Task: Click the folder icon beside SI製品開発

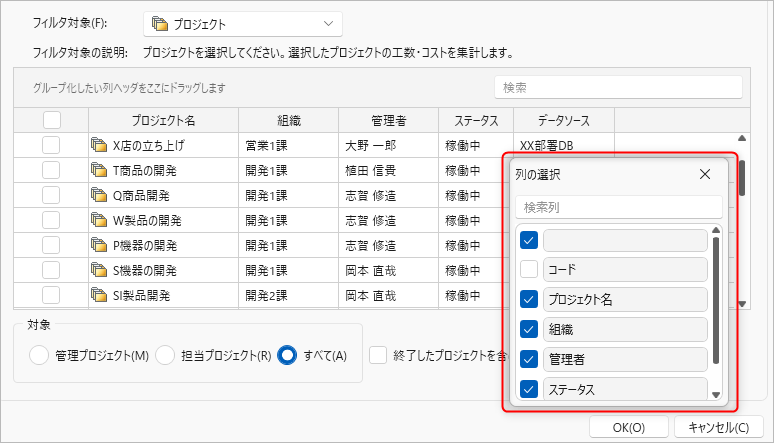Action: [x=99, y=295]
